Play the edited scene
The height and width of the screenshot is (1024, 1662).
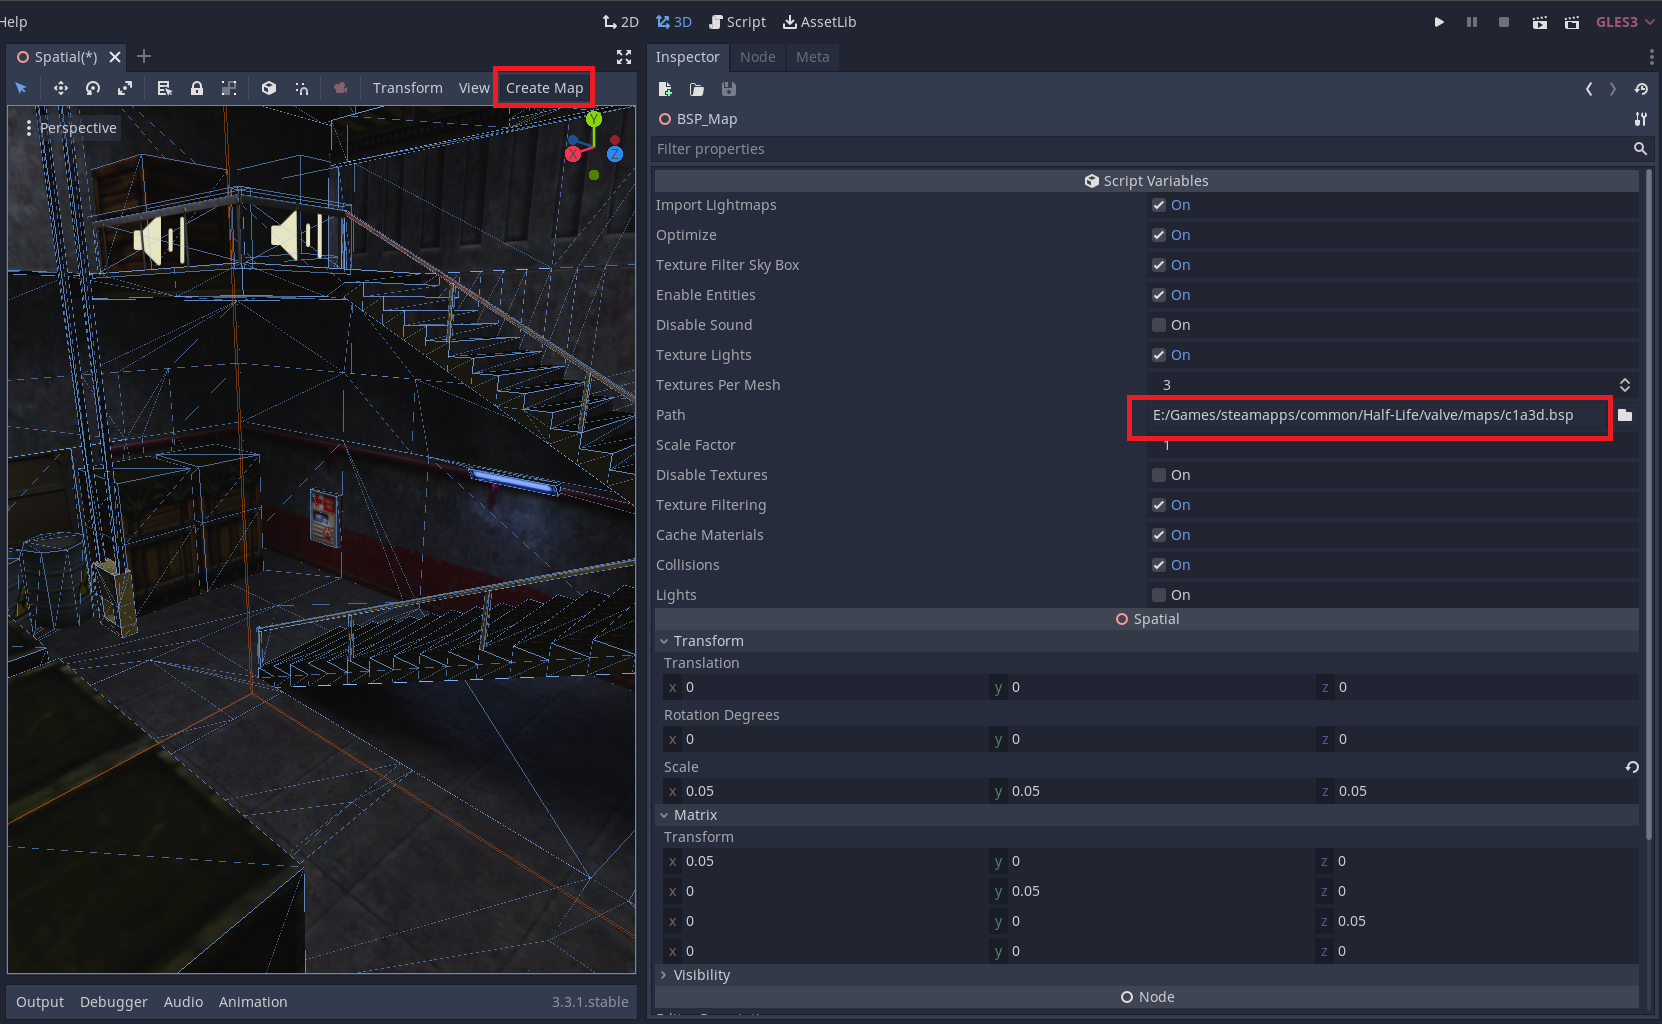[1540, 22]
